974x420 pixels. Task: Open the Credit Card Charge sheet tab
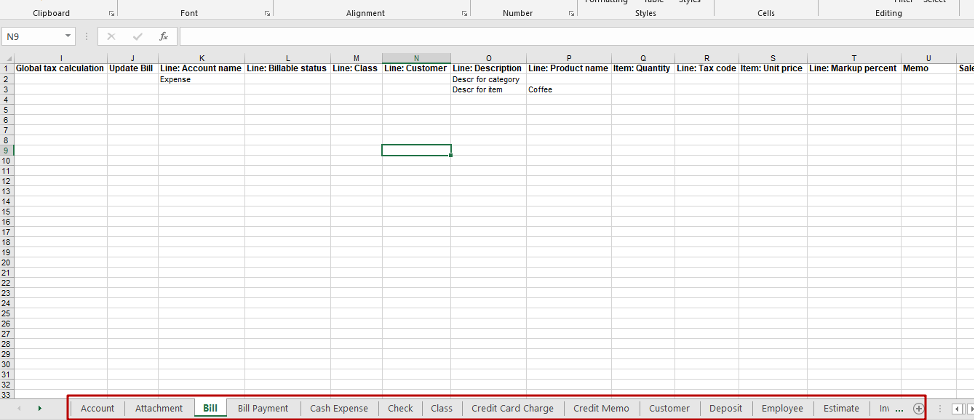click(x=512, y=408)
